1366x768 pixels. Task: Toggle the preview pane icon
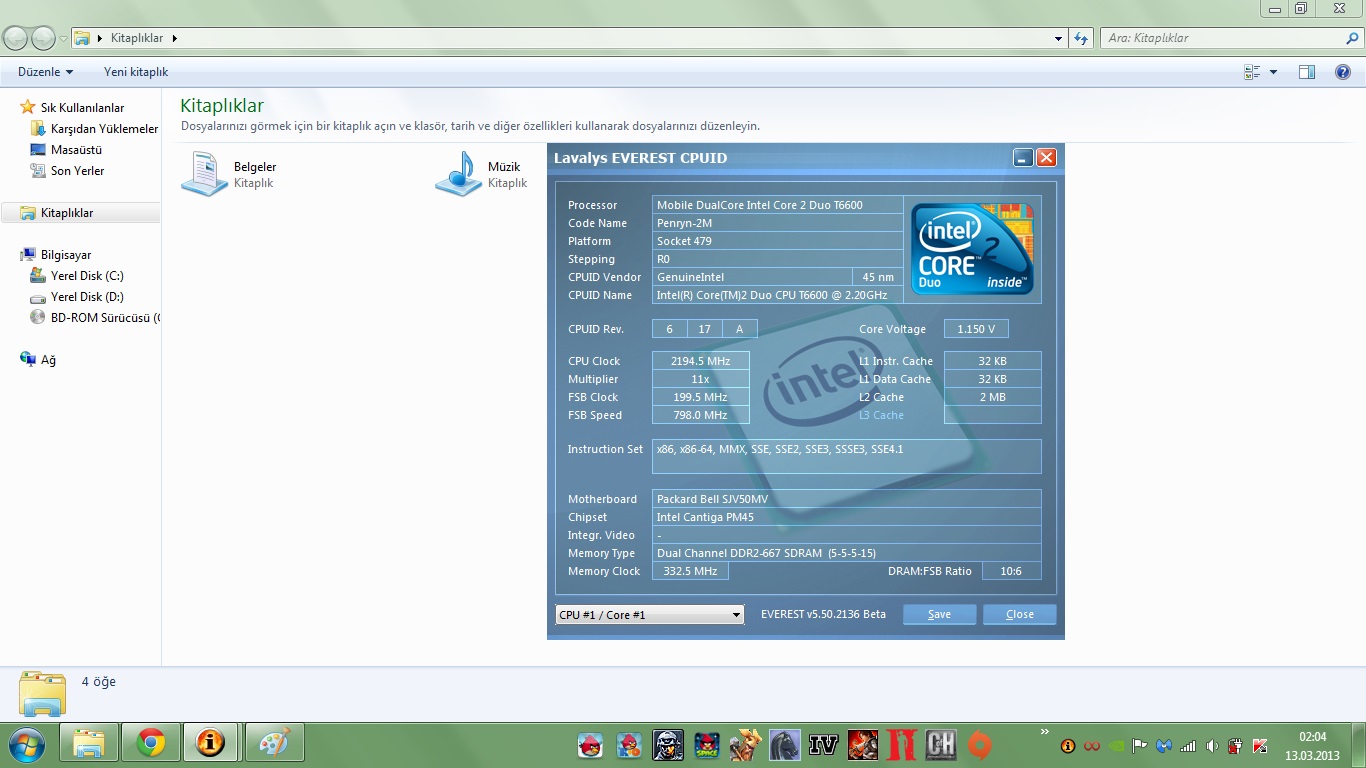[x=1306, y=72]
